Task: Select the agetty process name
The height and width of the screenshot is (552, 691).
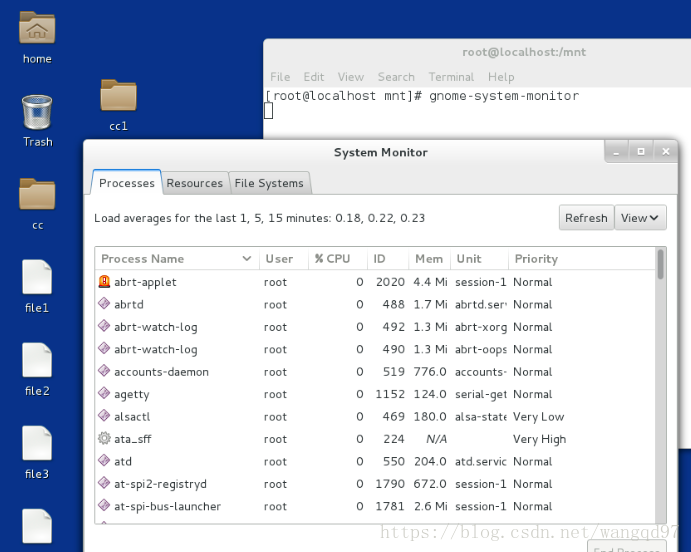Action: (132, 395)
